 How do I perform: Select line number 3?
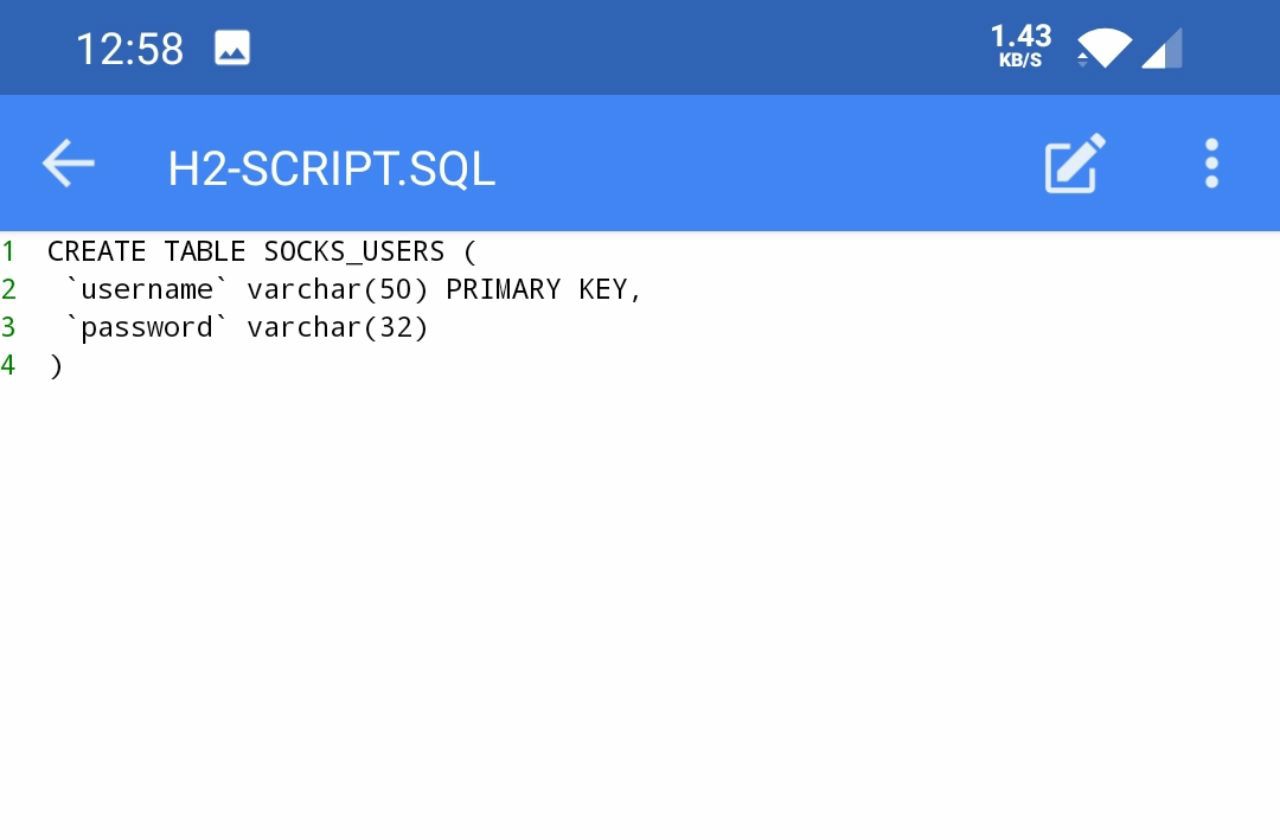[x=8, y=327]
